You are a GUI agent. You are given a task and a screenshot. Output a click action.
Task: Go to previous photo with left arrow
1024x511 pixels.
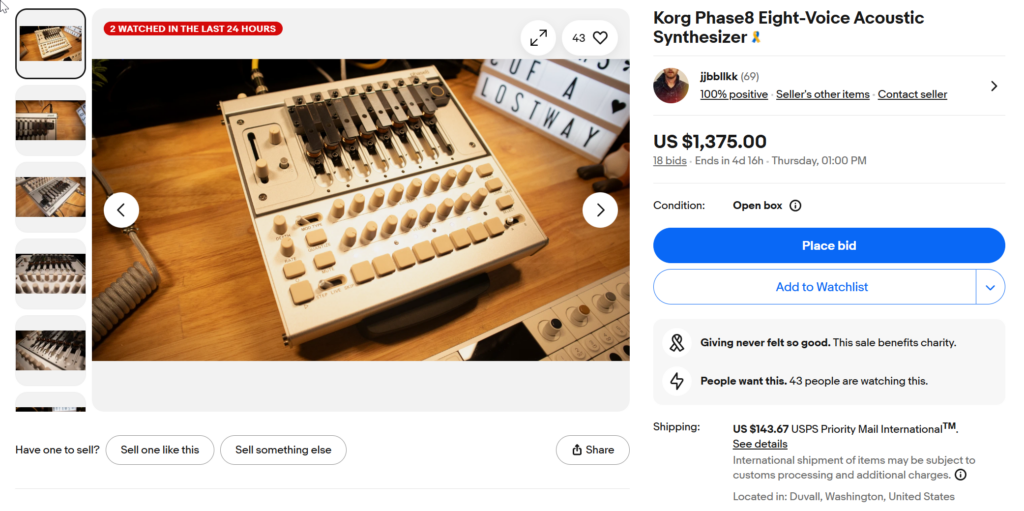point(121,210)
